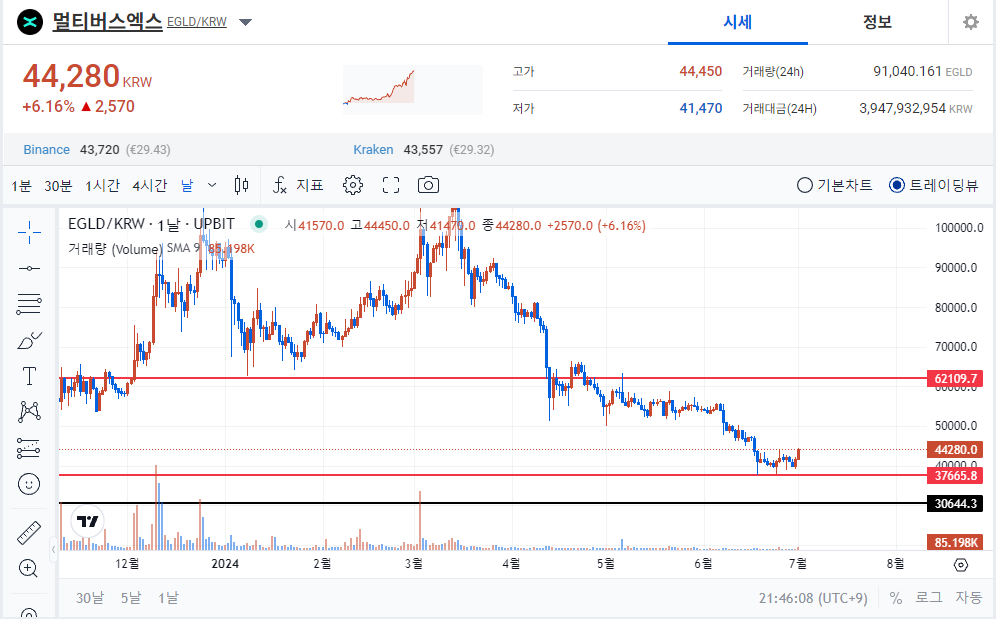Click the chart snapshot camera icon
This screenshot has width=996, height=619.
click(x=429, y=185)
